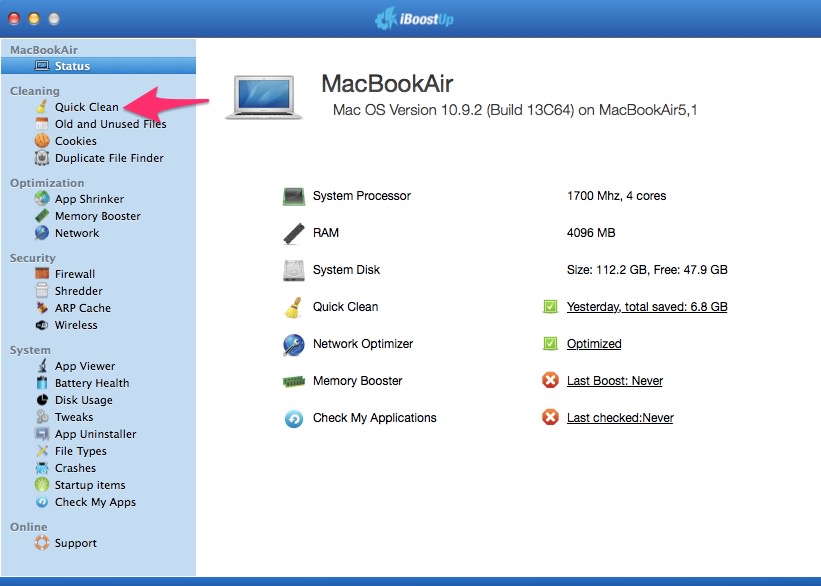Click the App Shrinker globe icon
The image size is (821, 586).
pyautogui.click(x=42, y=199)
